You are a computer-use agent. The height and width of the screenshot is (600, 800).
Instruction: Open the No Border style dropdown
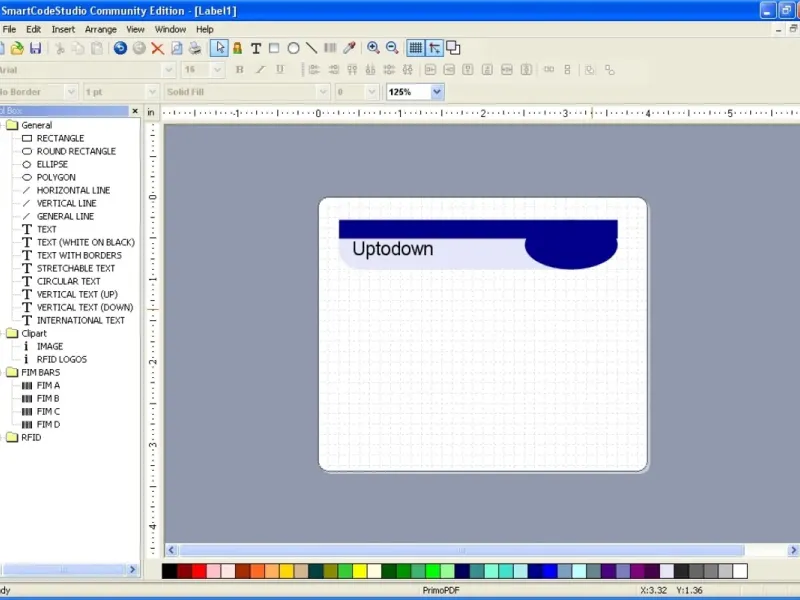(71, 92)
